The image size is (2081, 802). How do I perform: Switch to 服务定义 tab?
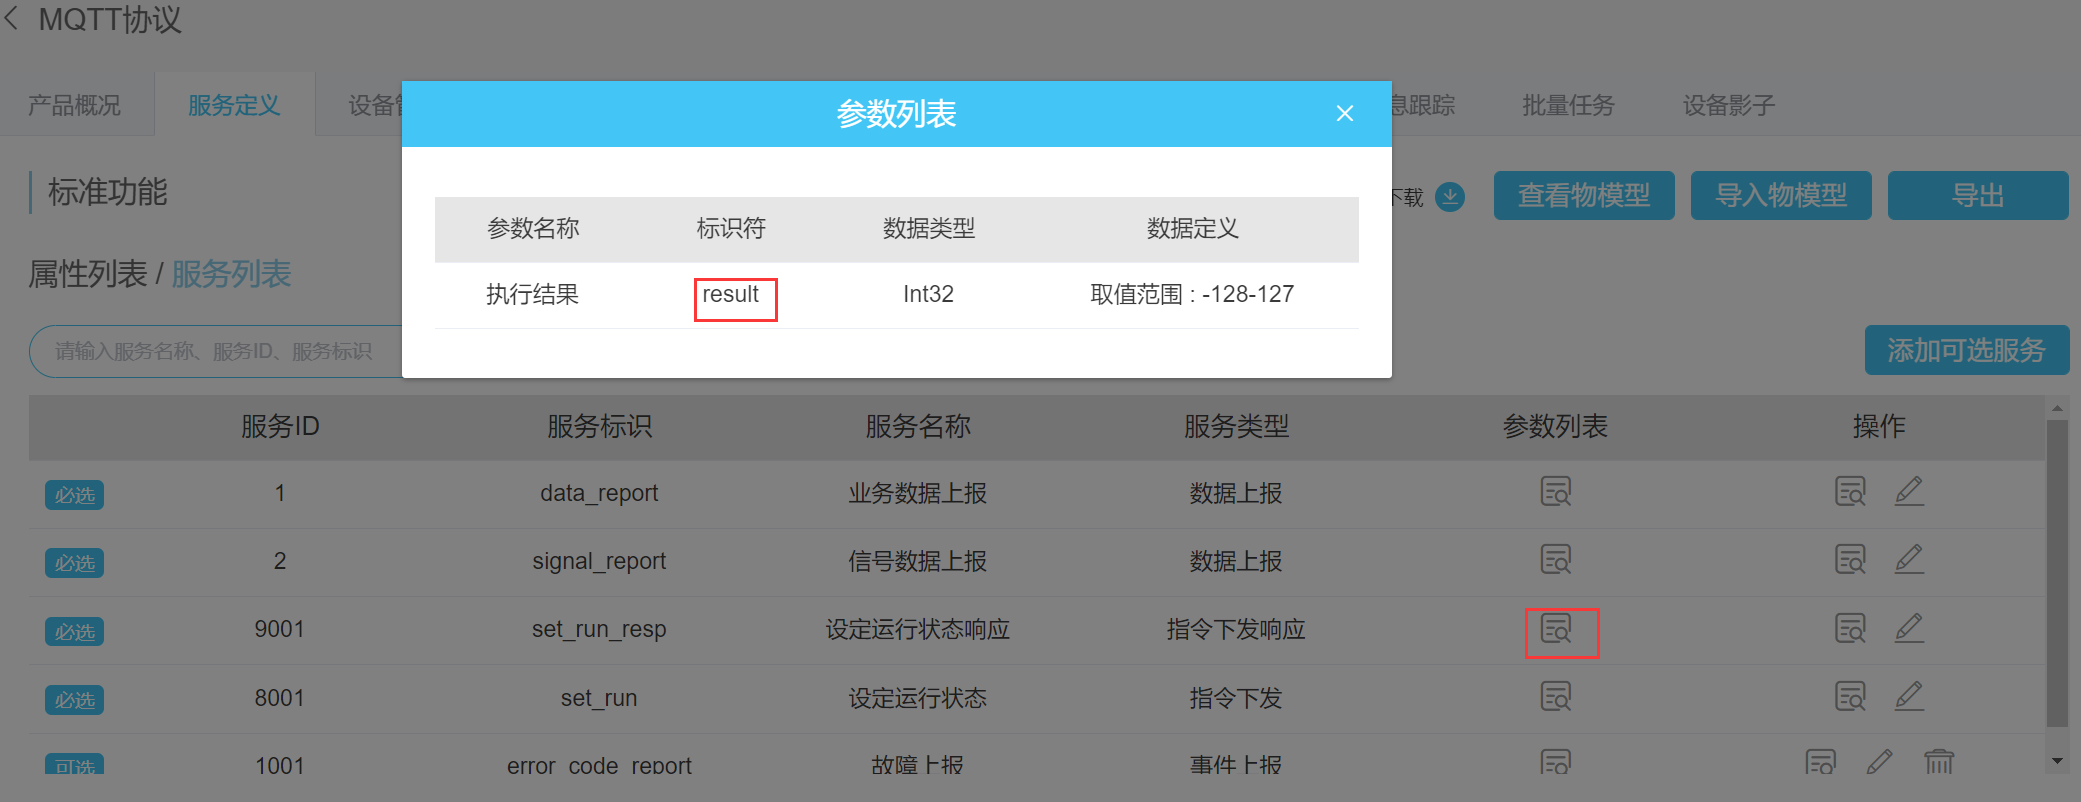coord(234,105)
